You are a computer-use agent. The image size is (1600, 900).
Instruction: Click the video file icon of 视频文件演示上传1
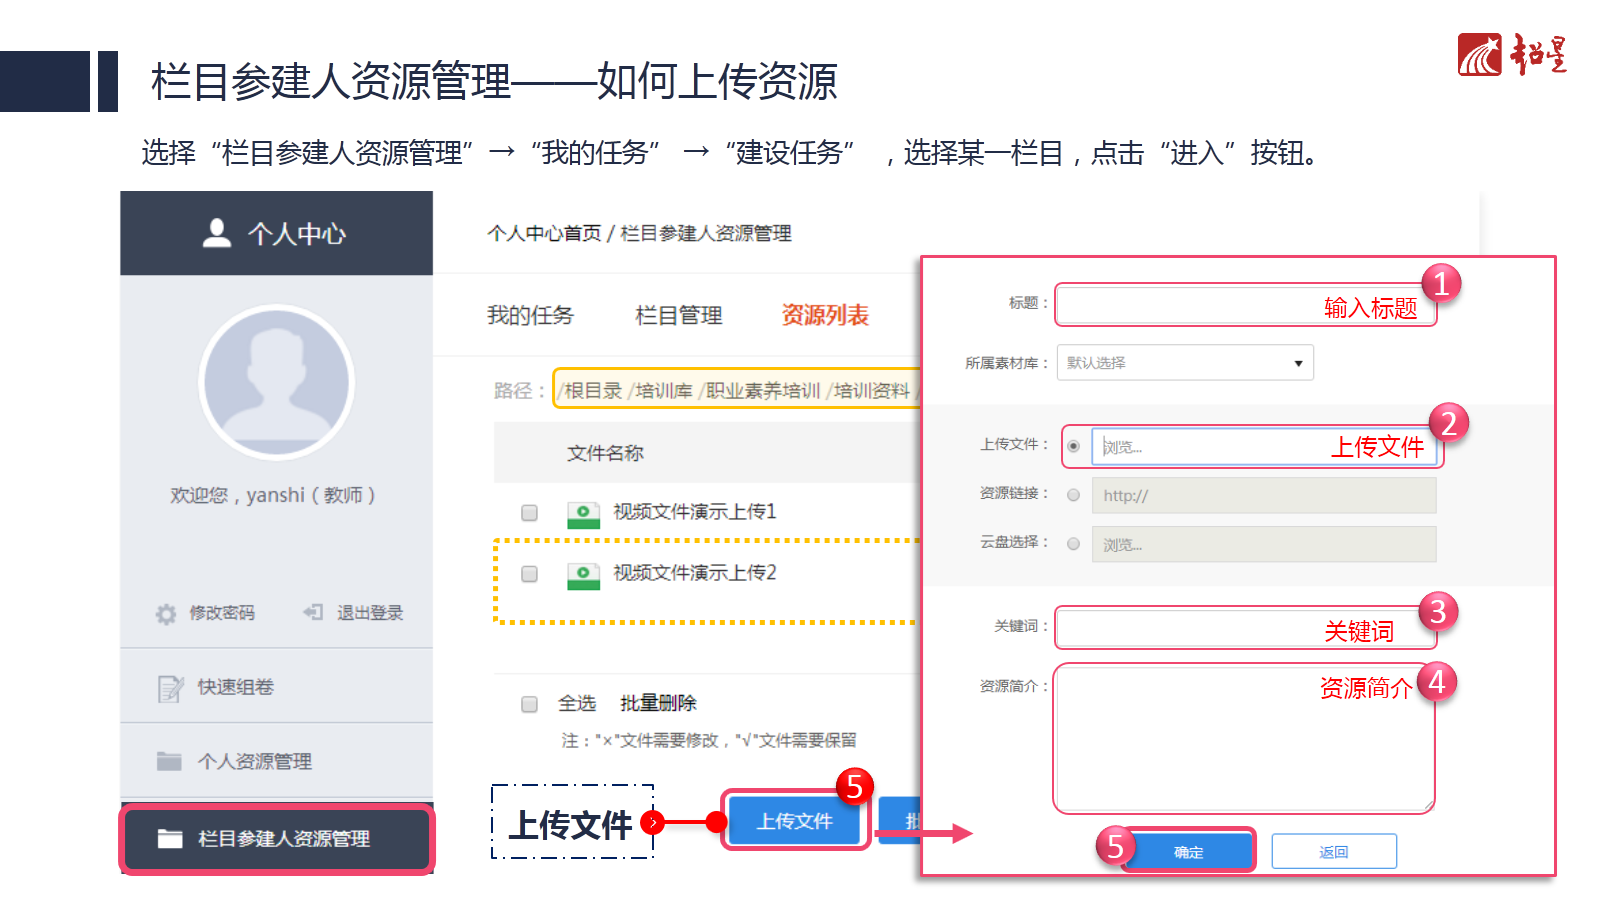click(x=583, y=514)
